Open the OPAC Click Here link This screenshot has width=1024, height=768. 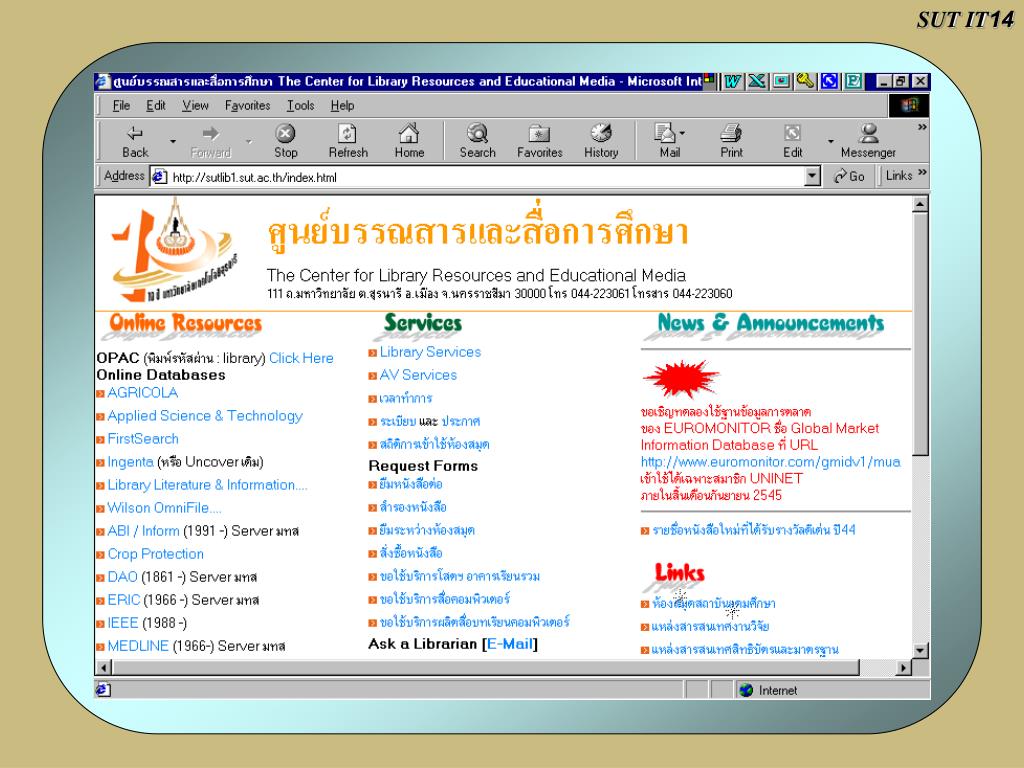[x=301, y=358]
